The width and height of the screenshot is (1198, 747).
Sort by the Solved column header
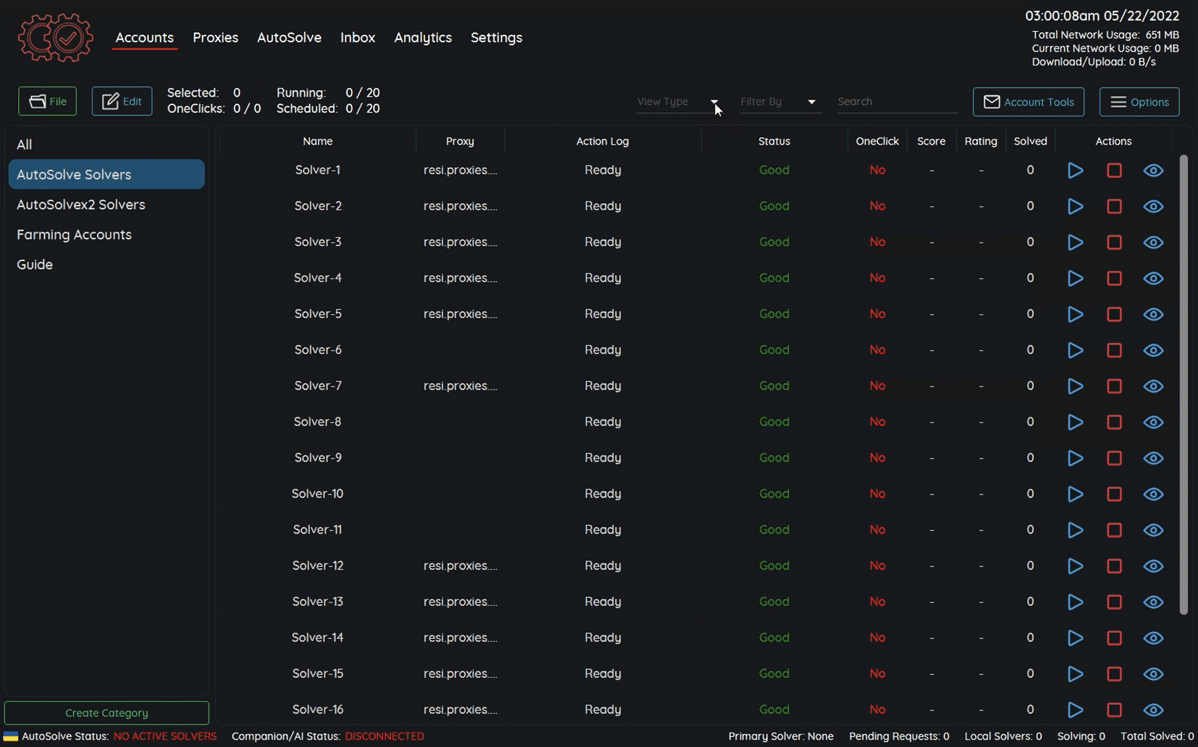click(1030, 141)
